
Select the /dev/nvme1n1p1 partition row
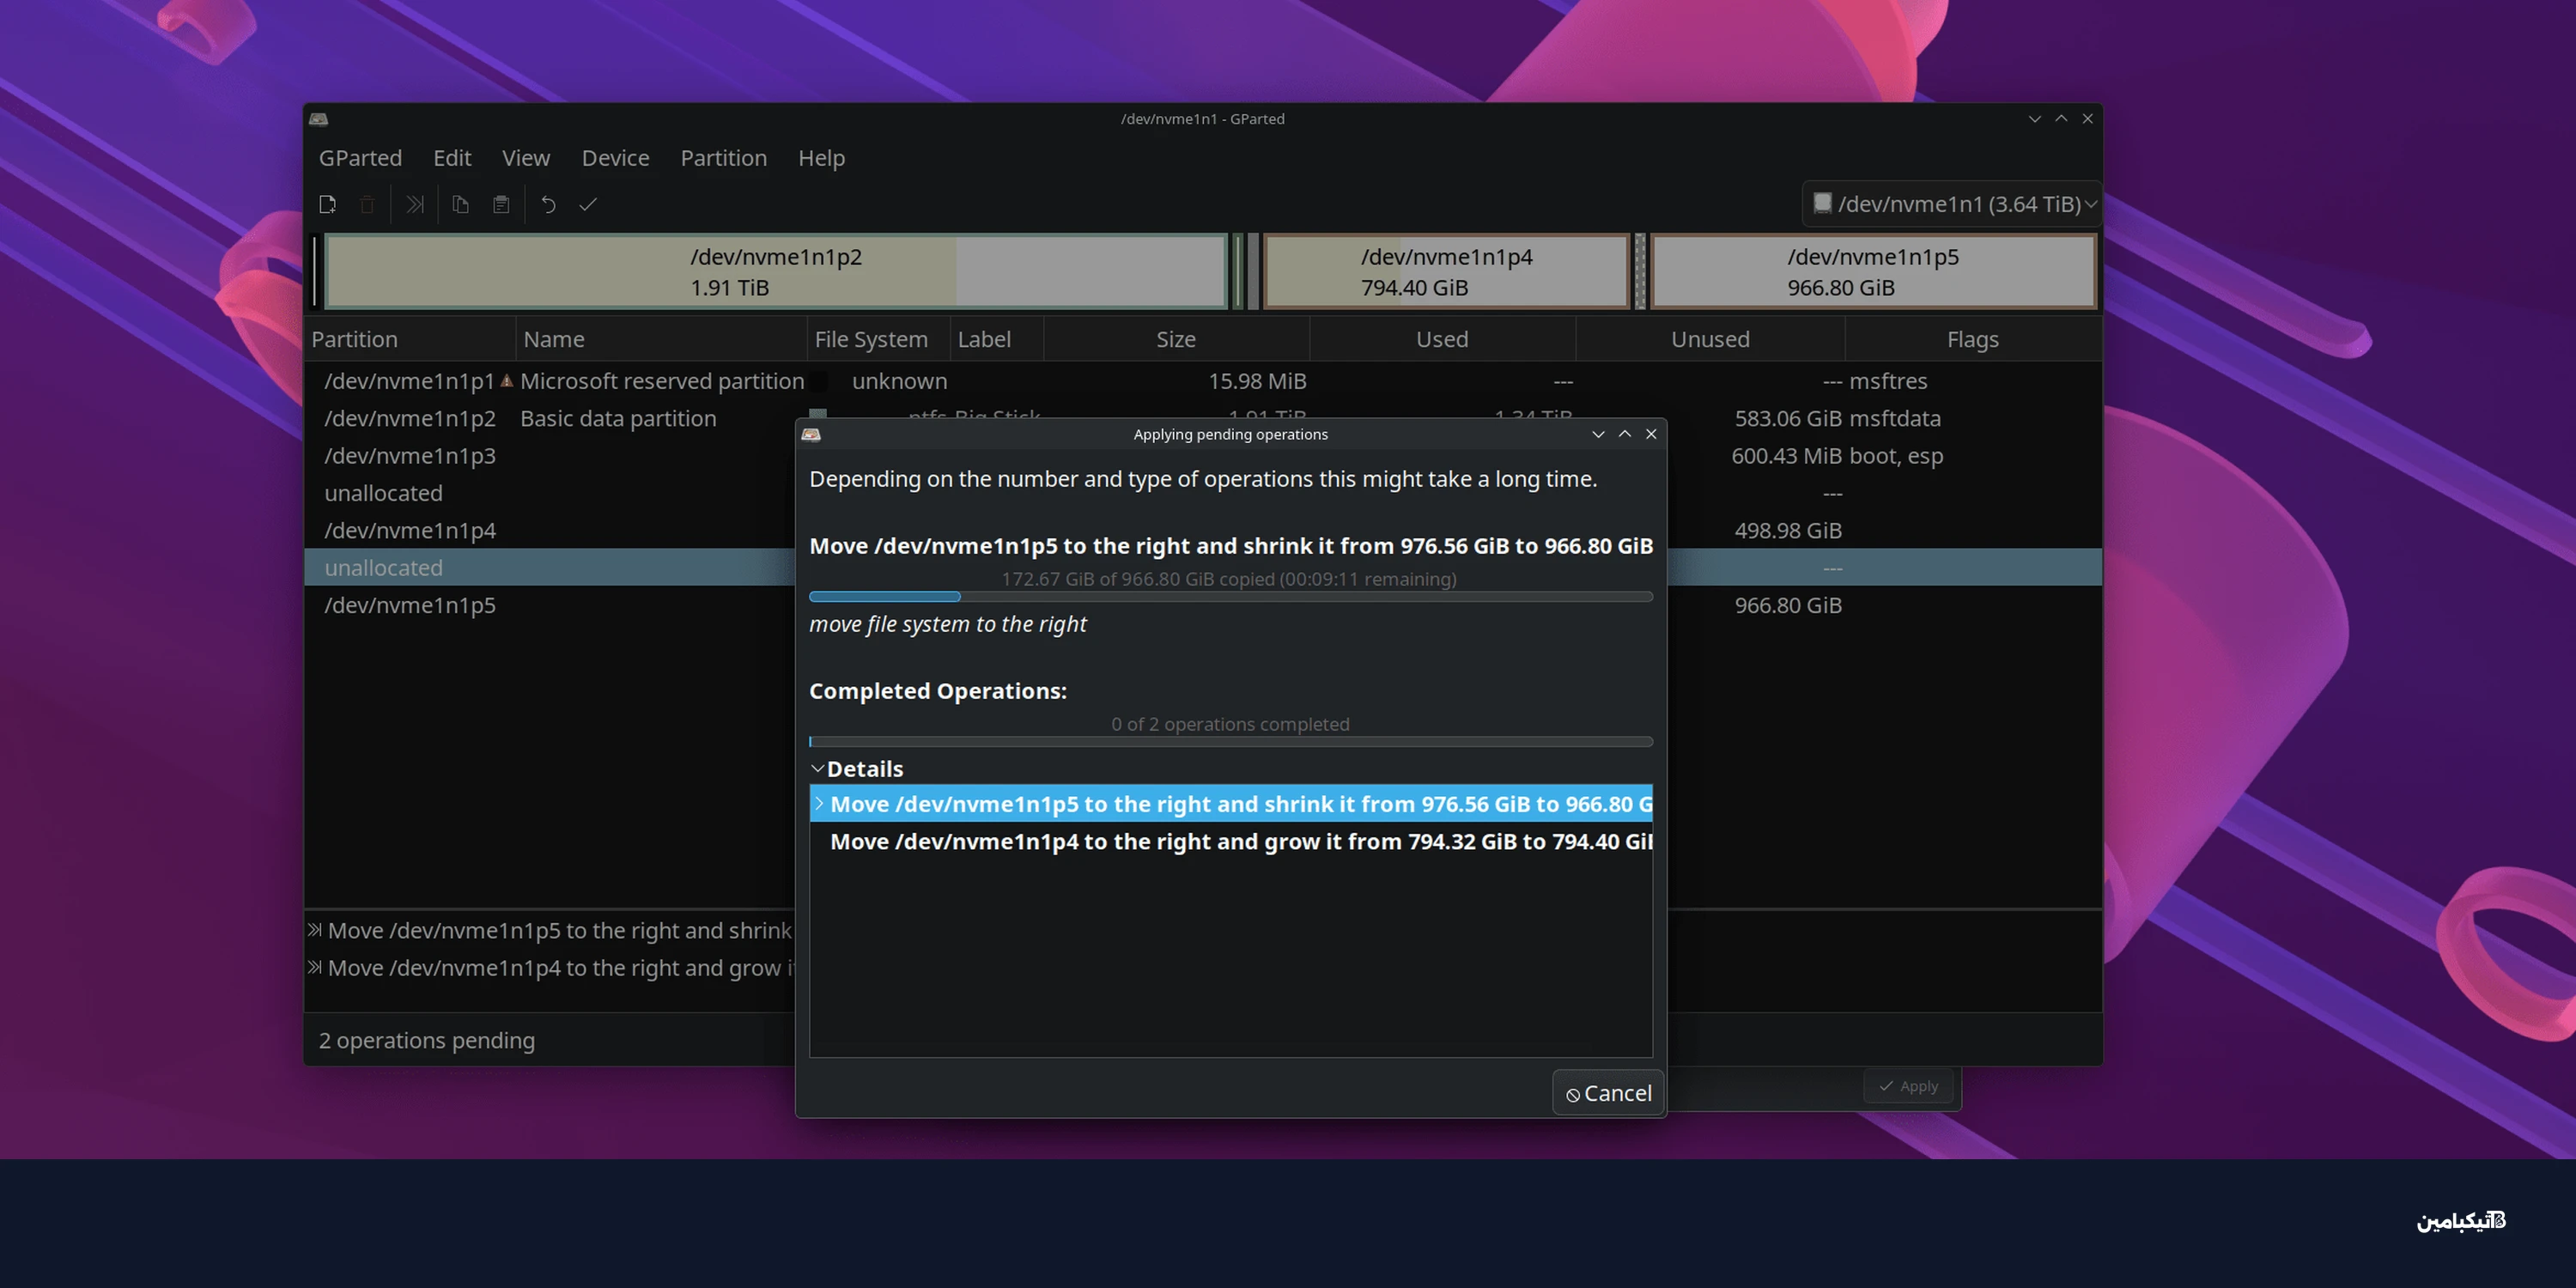coord(1203,381)
